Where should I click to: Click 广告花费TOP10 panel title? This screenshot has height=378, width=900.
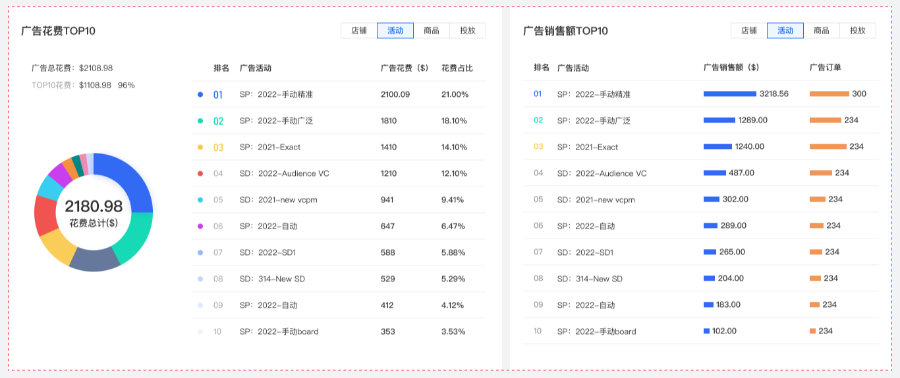coord(58,31)
